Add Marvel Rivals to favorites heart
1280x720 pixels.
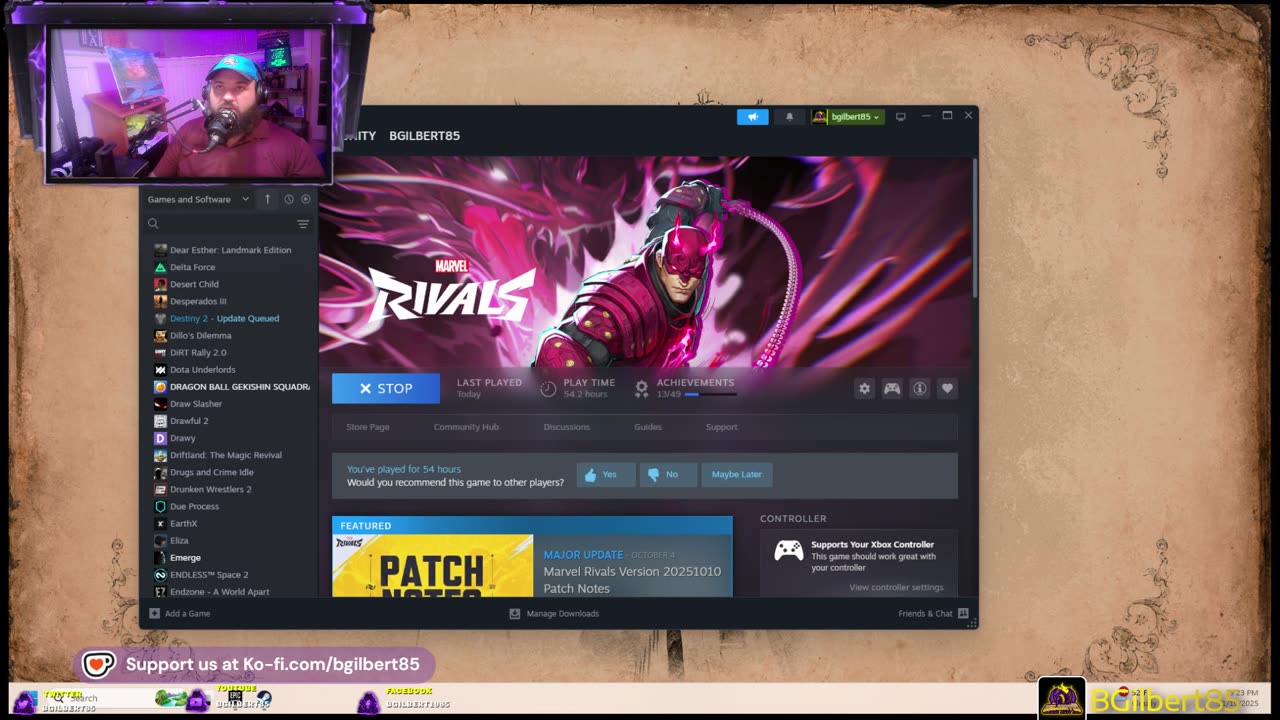click(947, 389)
